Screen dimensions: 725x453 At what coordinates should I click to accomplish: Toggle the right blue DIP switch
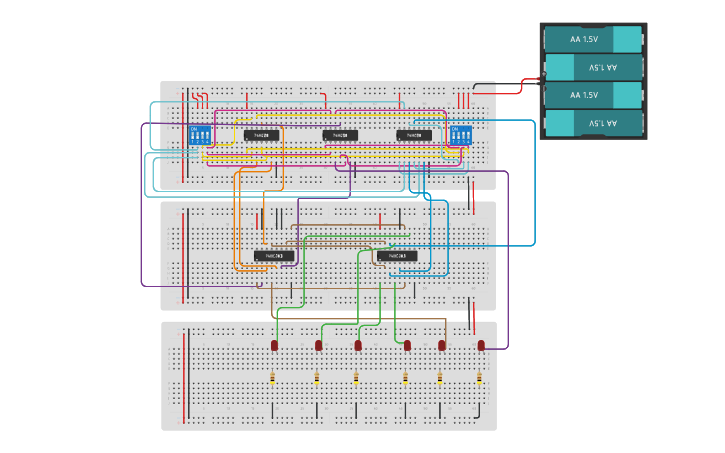coord(459,135)
